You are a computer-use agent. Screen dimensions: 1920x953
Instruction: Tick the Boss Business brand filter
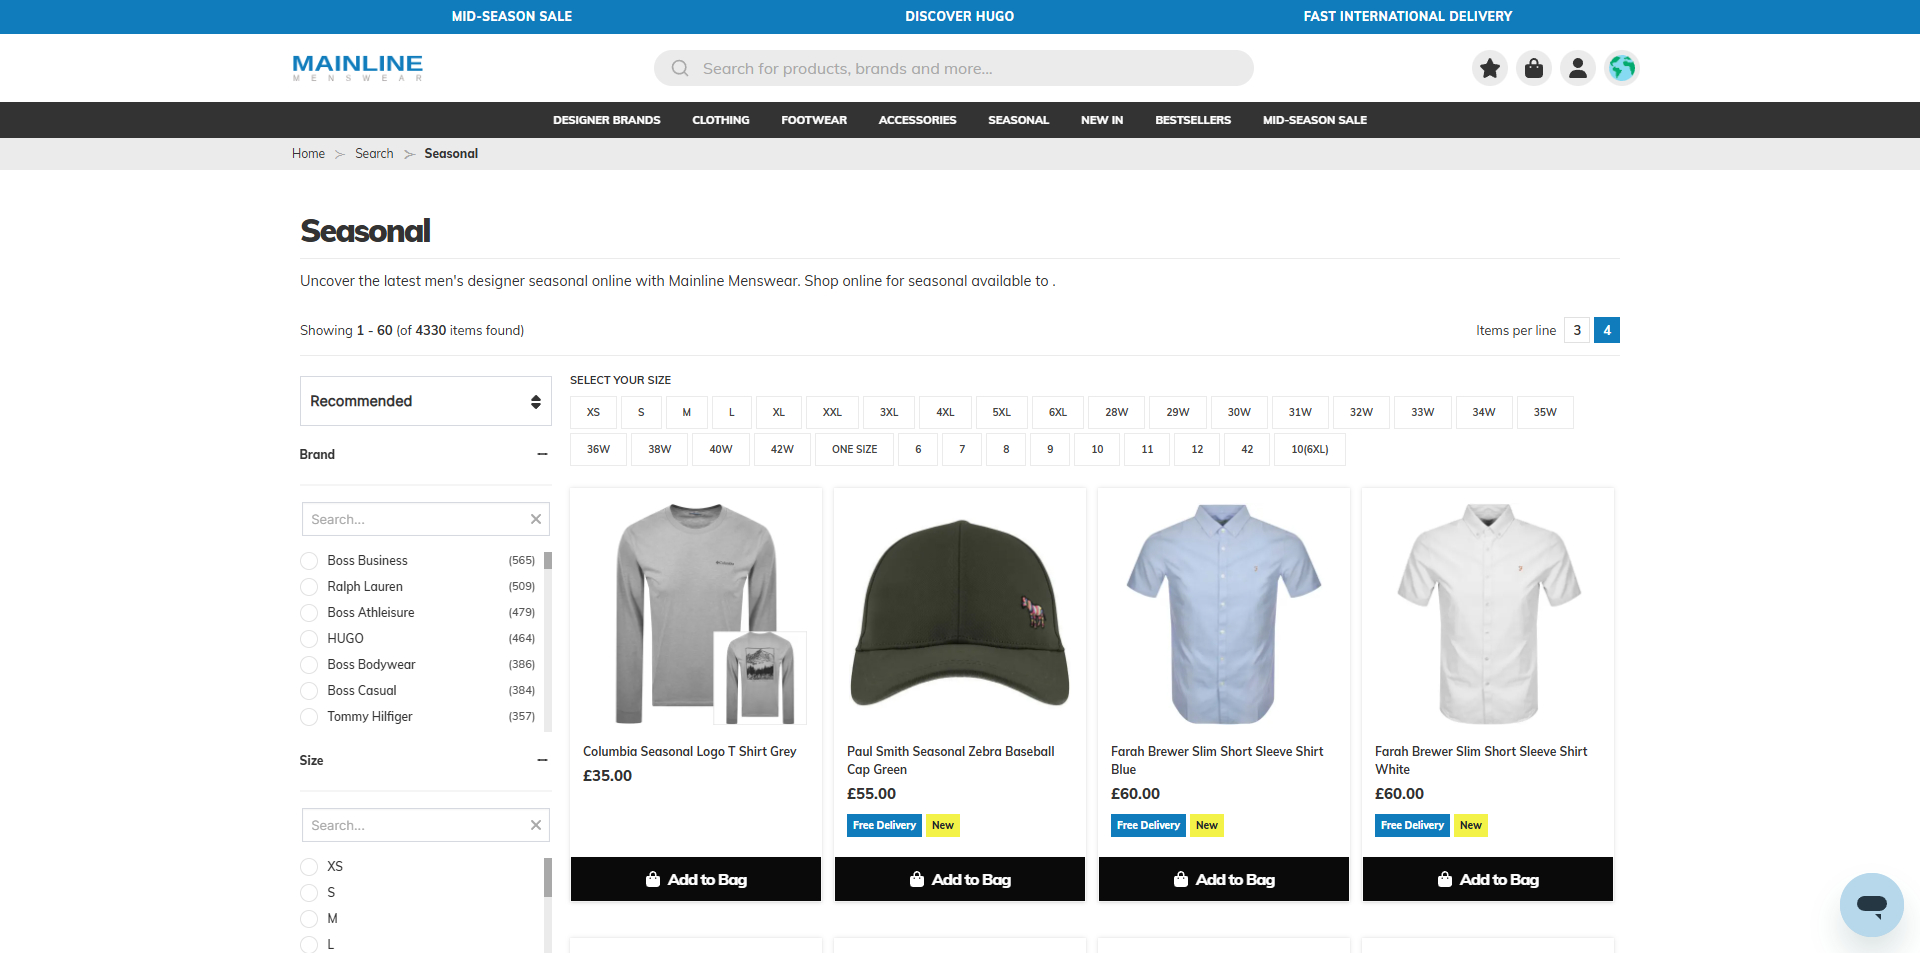(x=309, y=561)
